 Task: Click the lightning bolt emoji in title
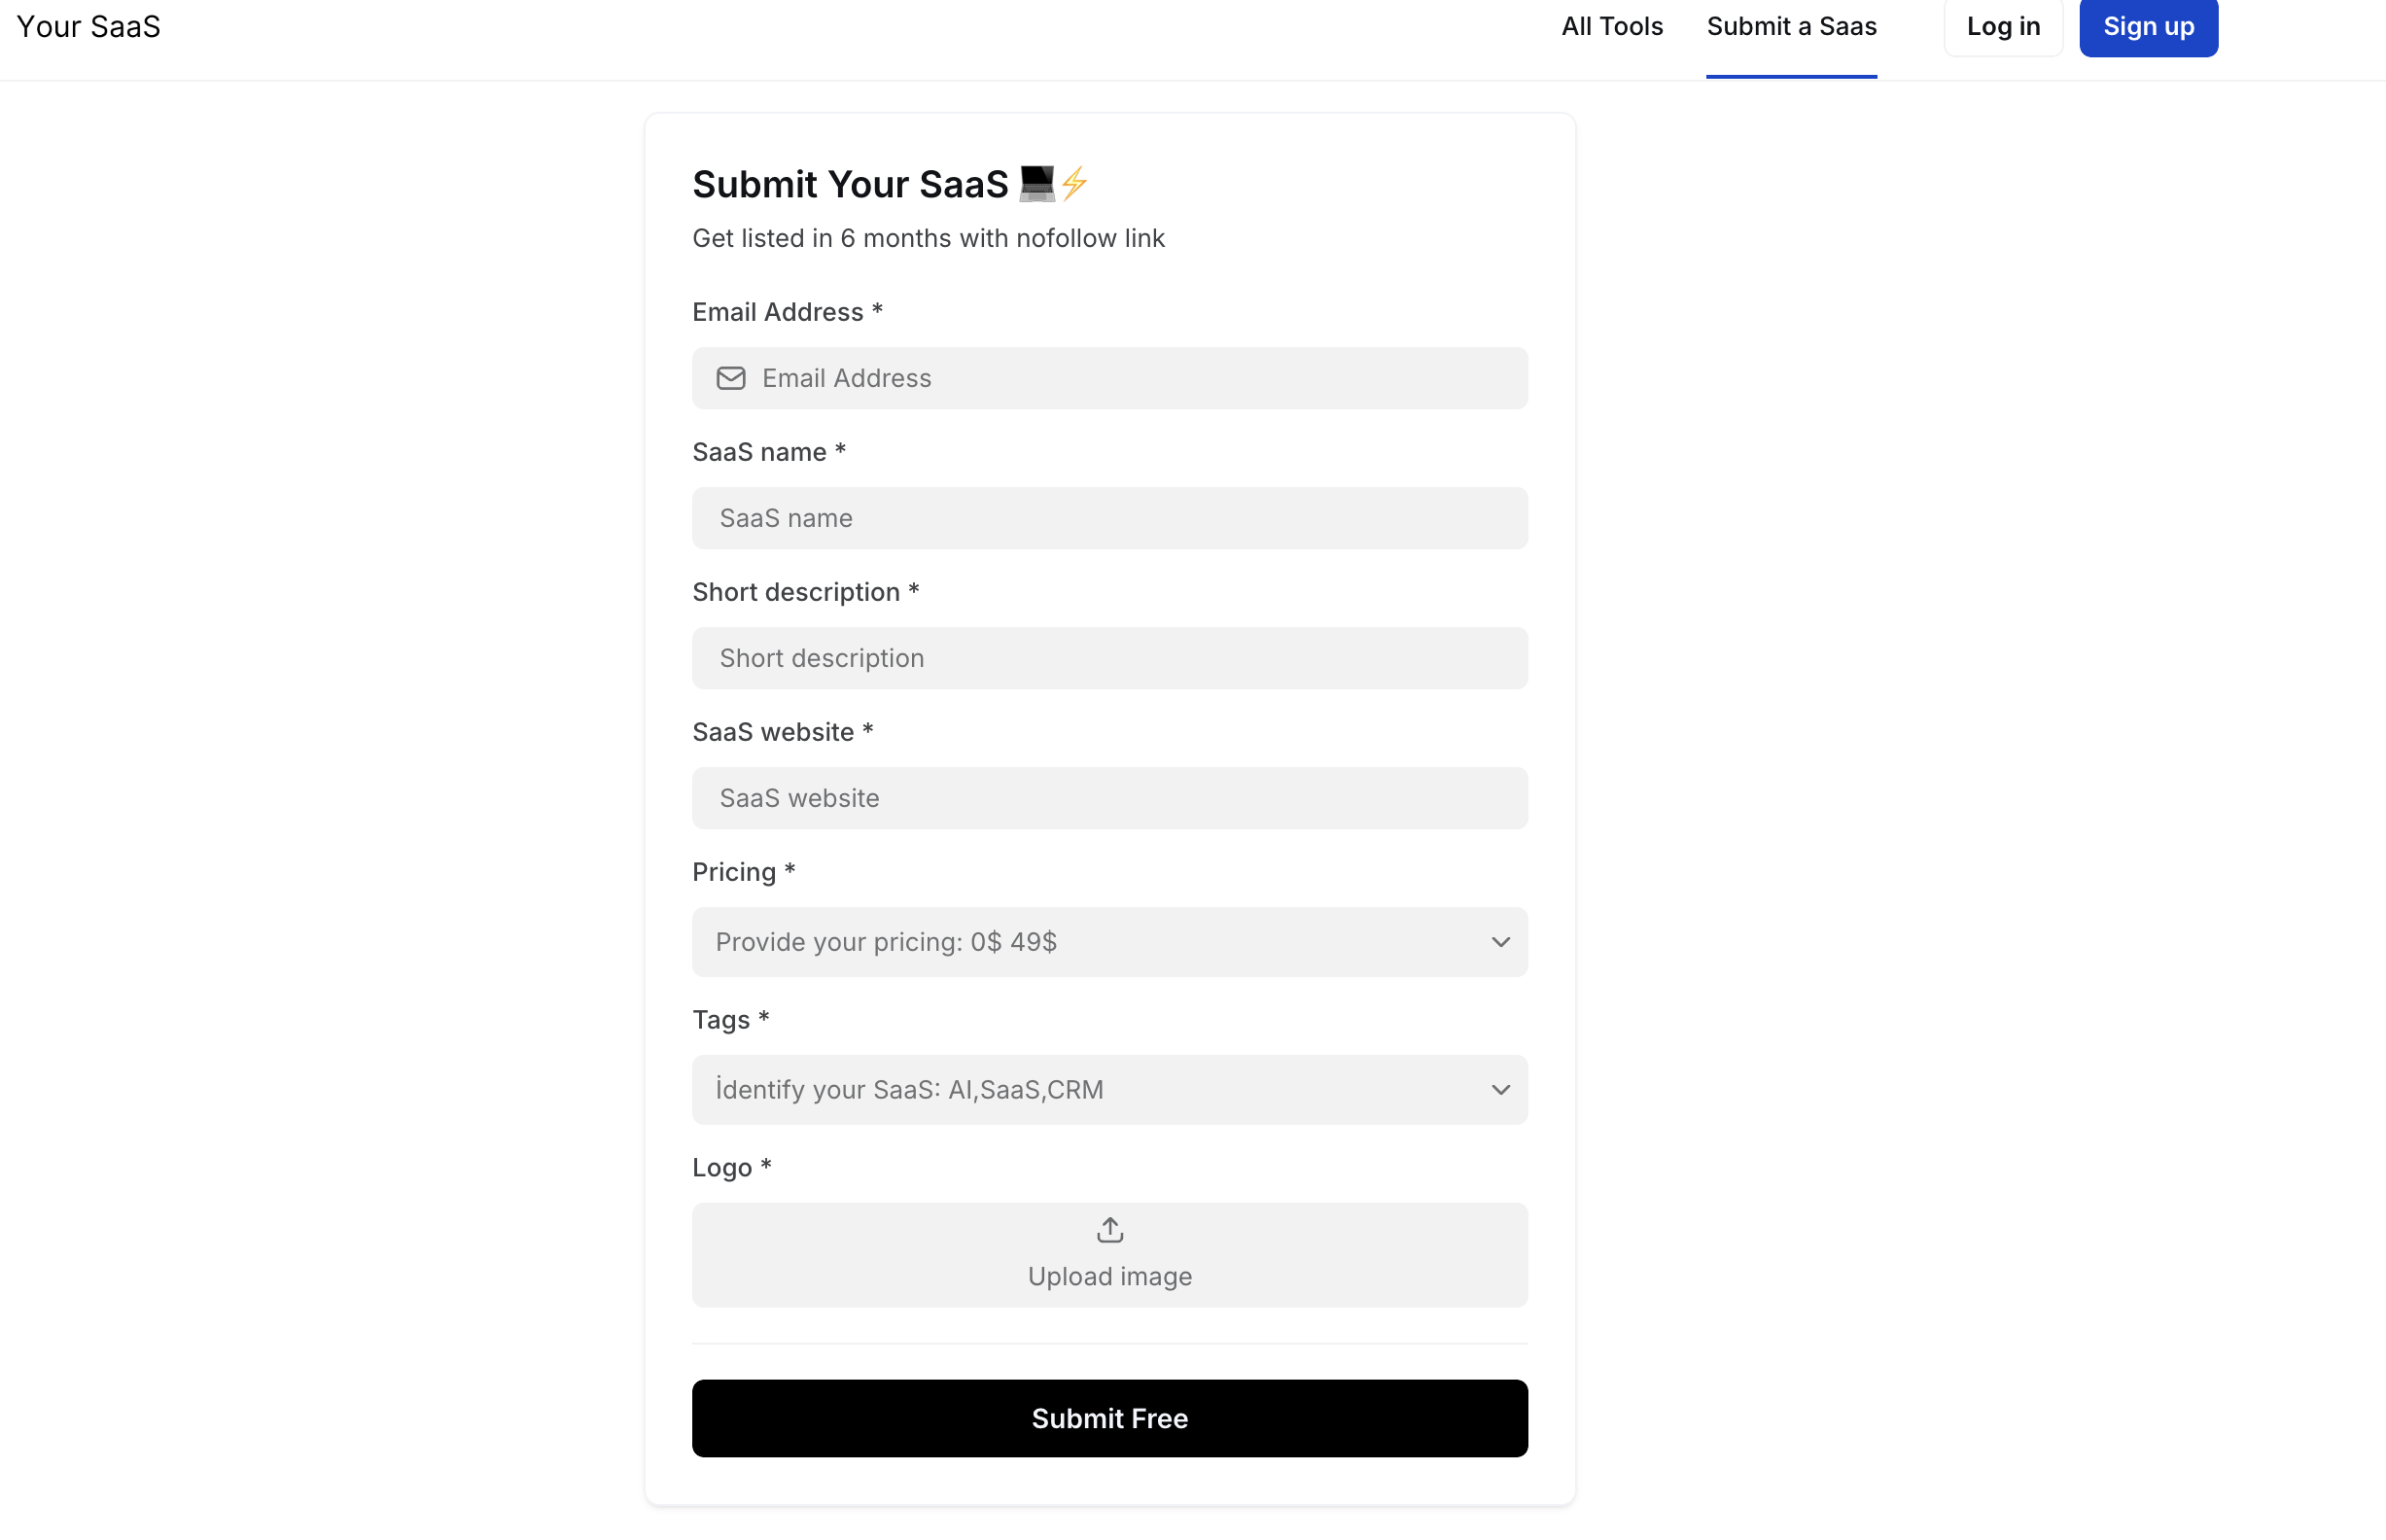pos(1075,183)
